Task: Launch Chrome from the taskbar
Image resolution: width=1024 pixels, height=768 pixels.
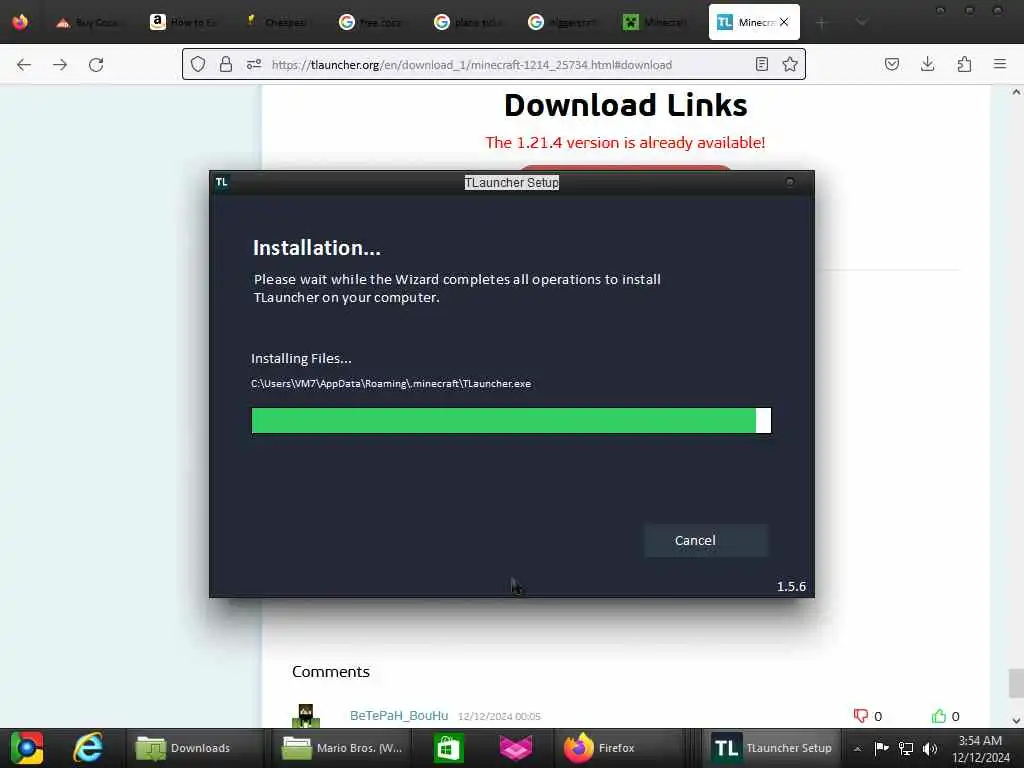Action: pyautogui.click(x=27, y=748)
